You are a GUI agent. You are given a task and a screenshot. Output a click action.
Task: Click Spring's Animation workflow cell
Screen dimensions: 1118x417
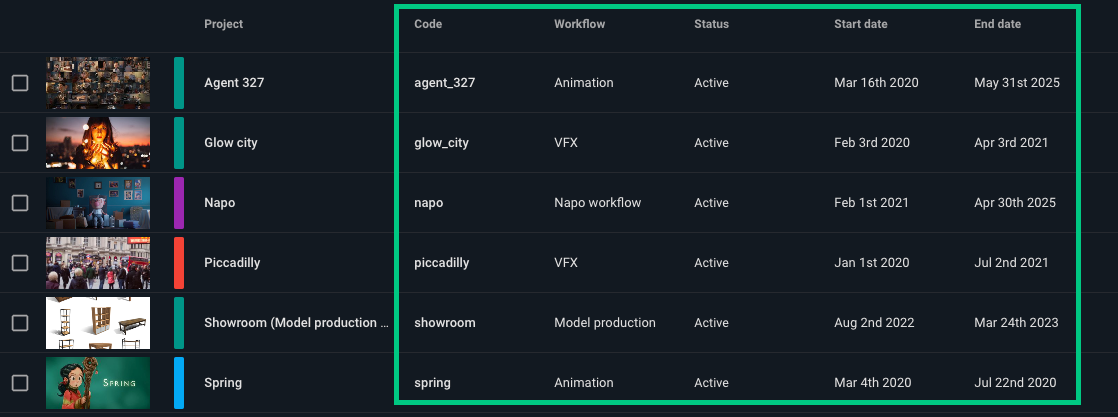584,383
